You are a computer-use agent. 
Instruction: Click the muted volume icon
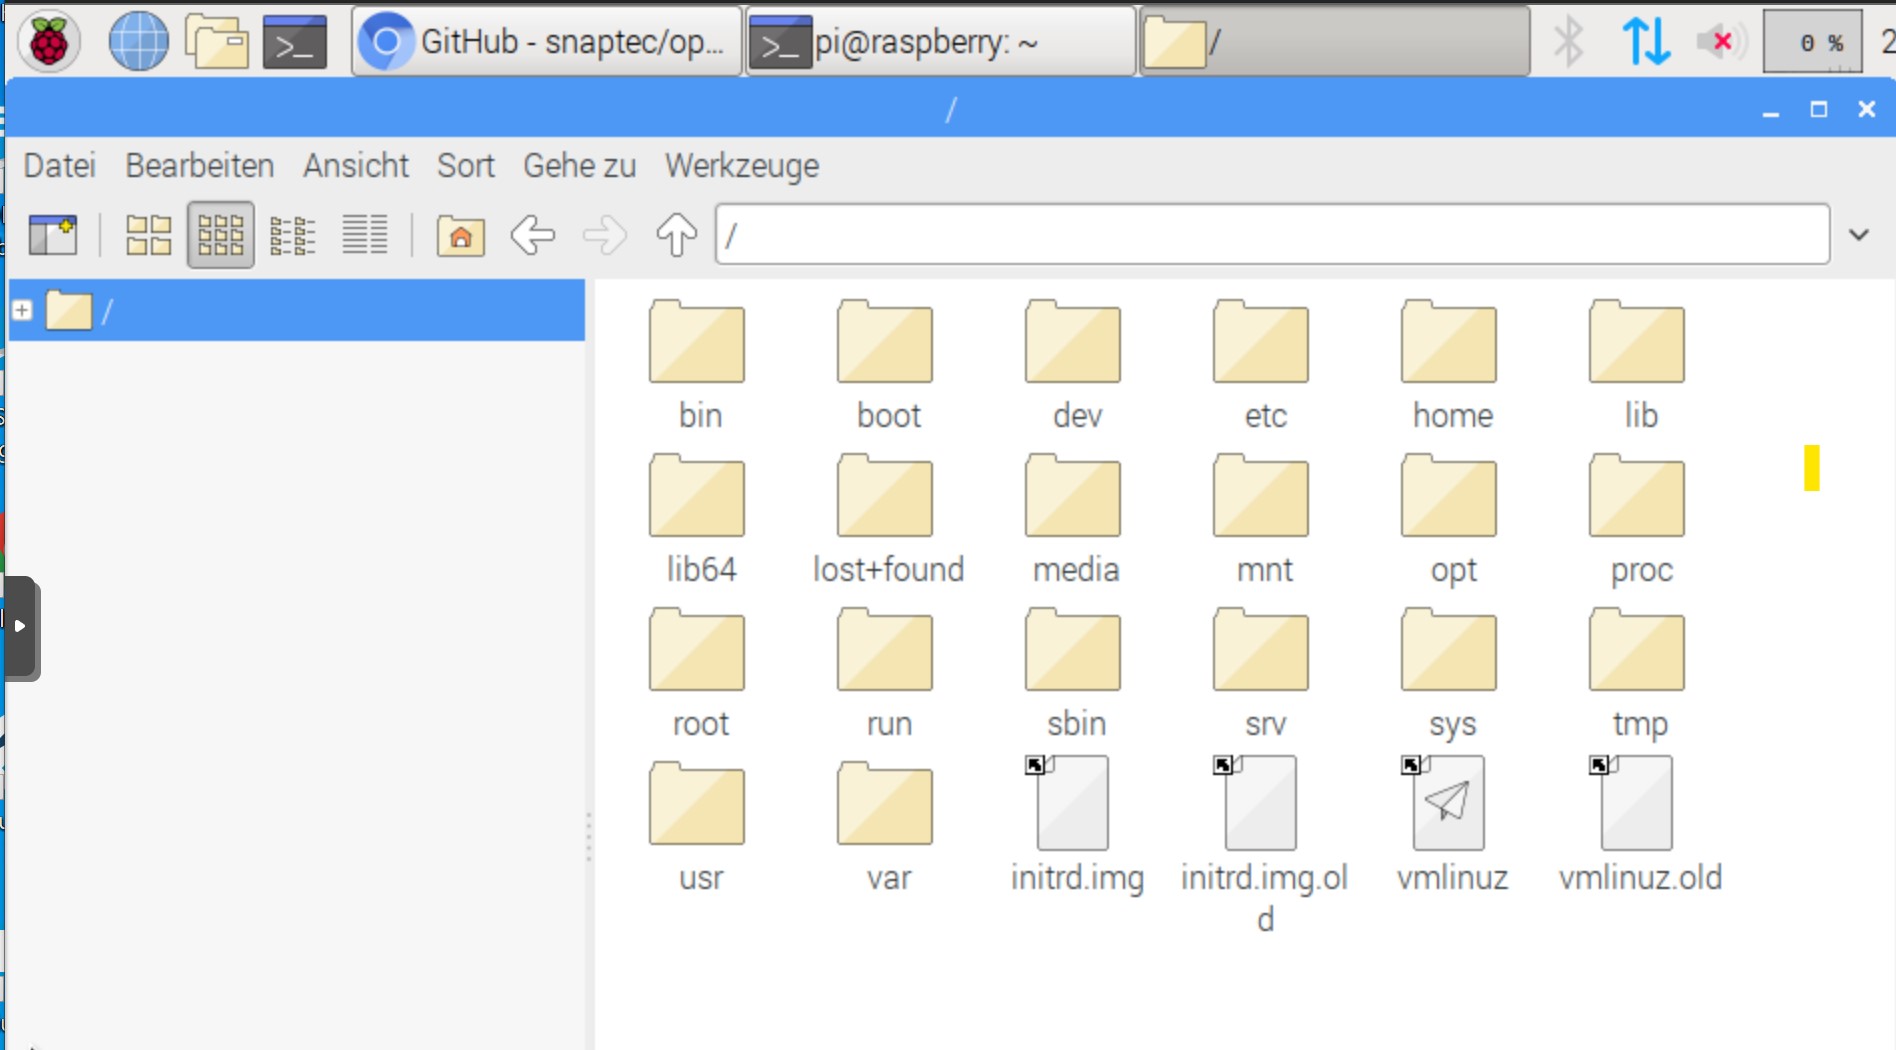[x=1719, y=42]
